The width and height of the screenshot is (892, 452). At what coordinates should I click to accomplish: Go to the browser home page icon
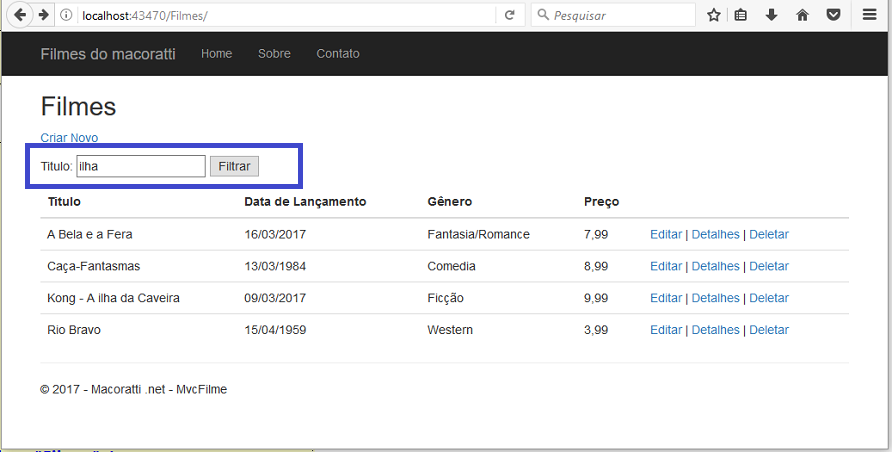[x=802, y=15]
